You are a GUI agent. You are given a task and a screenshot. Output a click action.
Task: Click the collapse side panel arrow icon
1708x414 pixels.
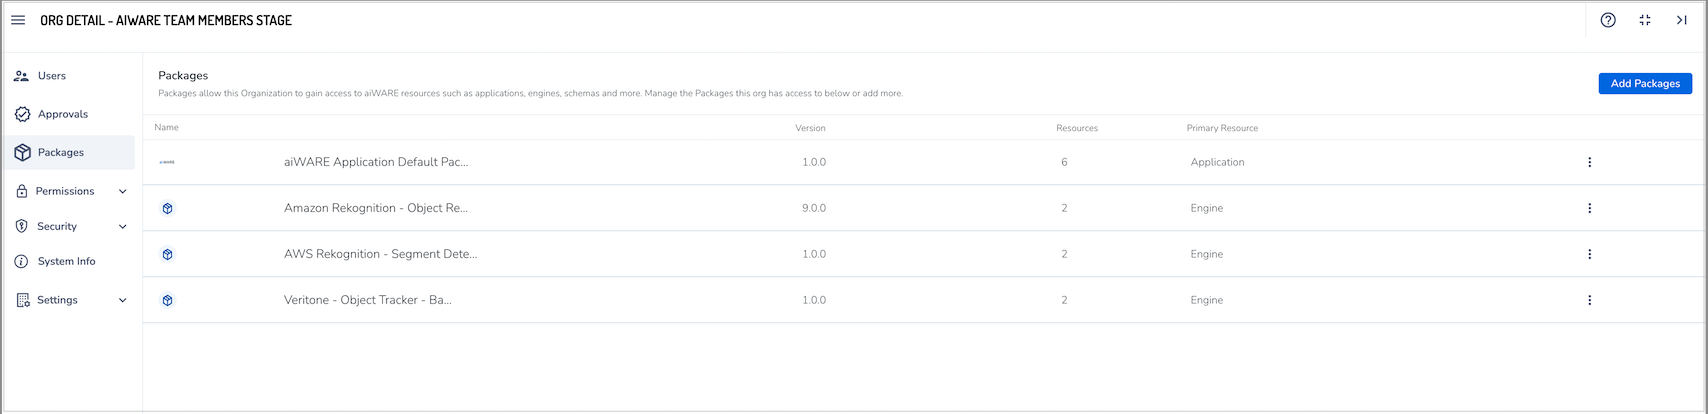click(1682, 20)
